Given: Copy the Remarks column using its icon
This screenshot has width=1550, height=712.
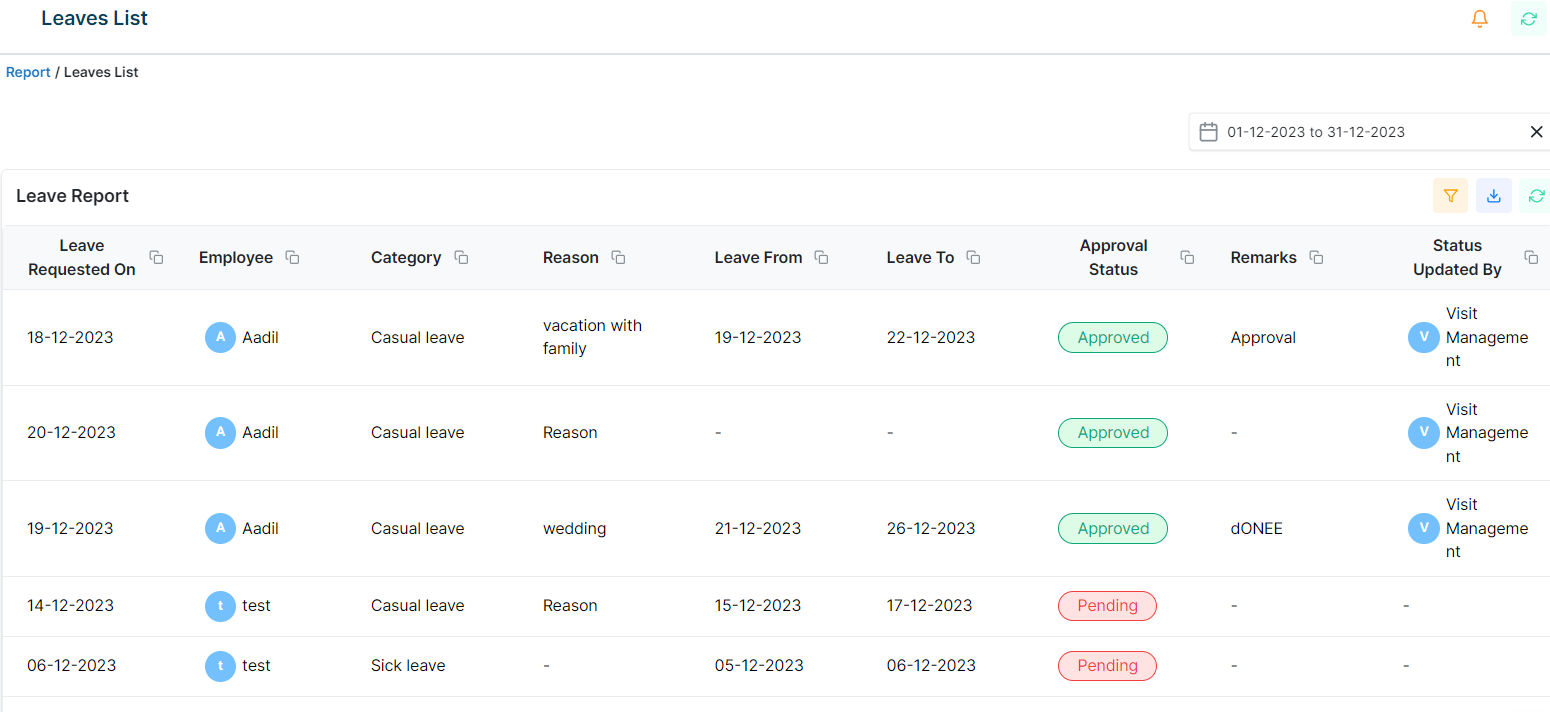Looking at the screenshot, I should [1316, 257].
